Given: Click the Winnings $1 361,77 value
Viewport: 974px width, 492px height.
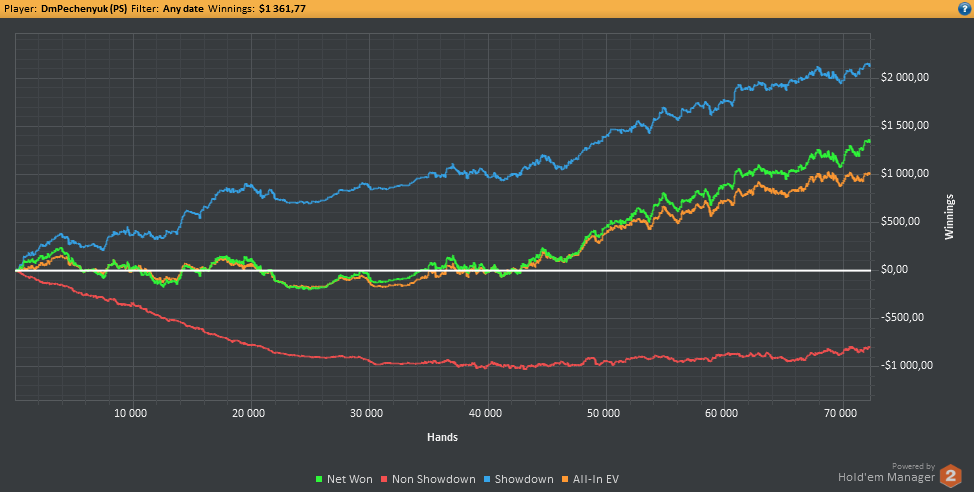Looking at the screenshot, I should [282, 9].
